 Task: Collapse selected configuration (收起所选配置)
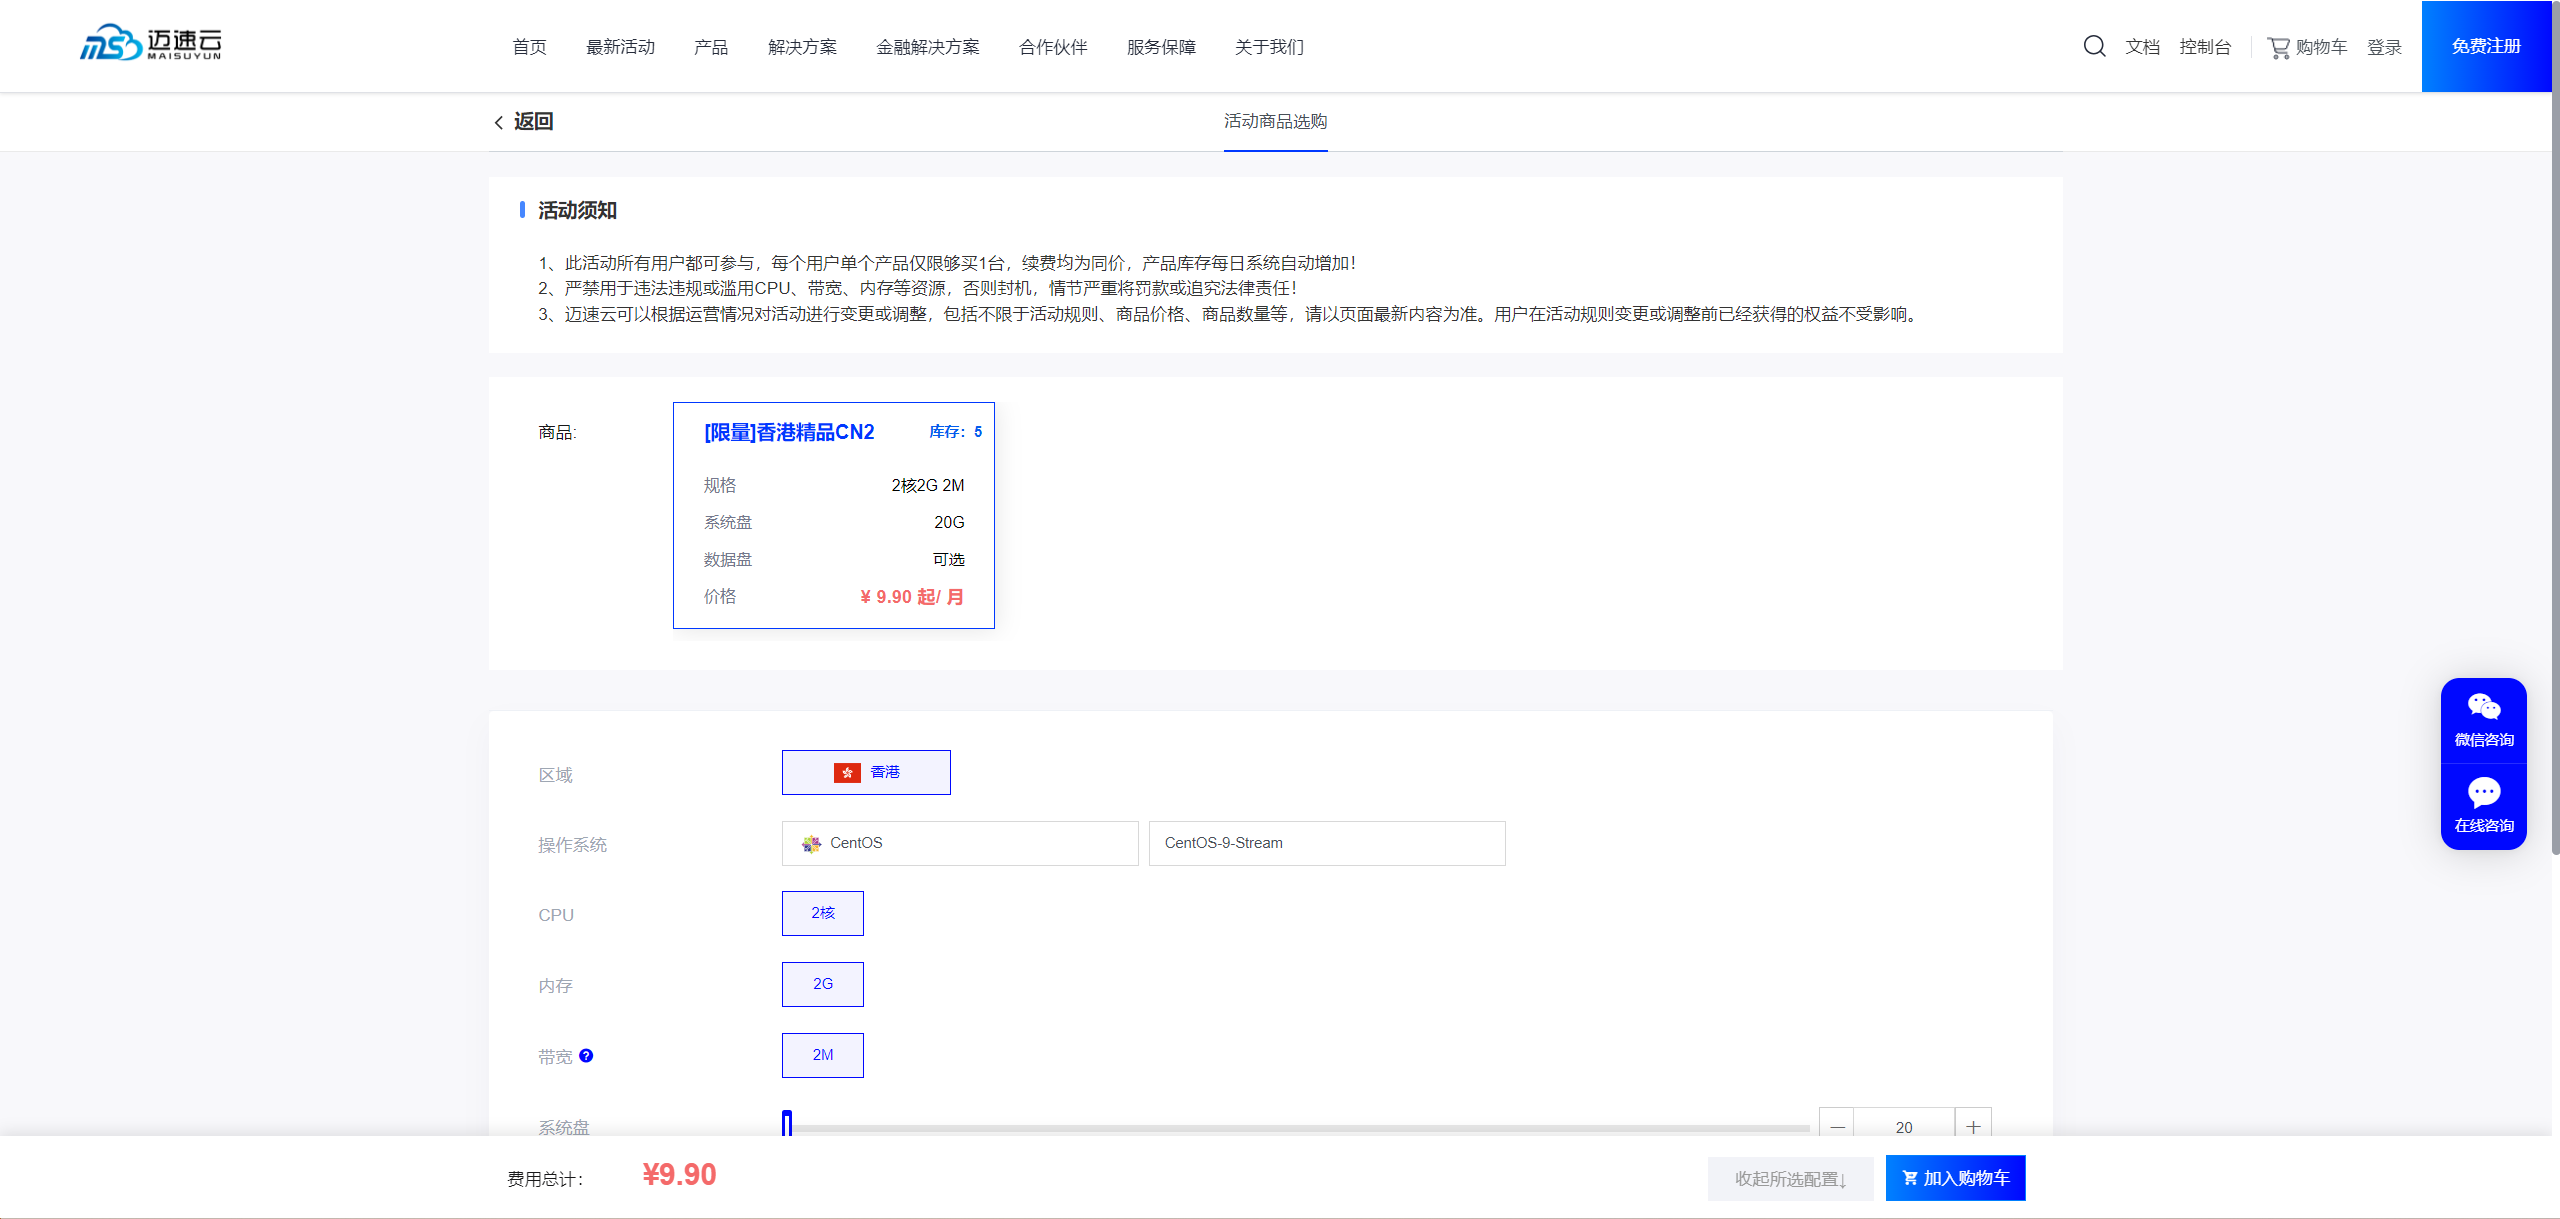(x=1789, y=1179)
